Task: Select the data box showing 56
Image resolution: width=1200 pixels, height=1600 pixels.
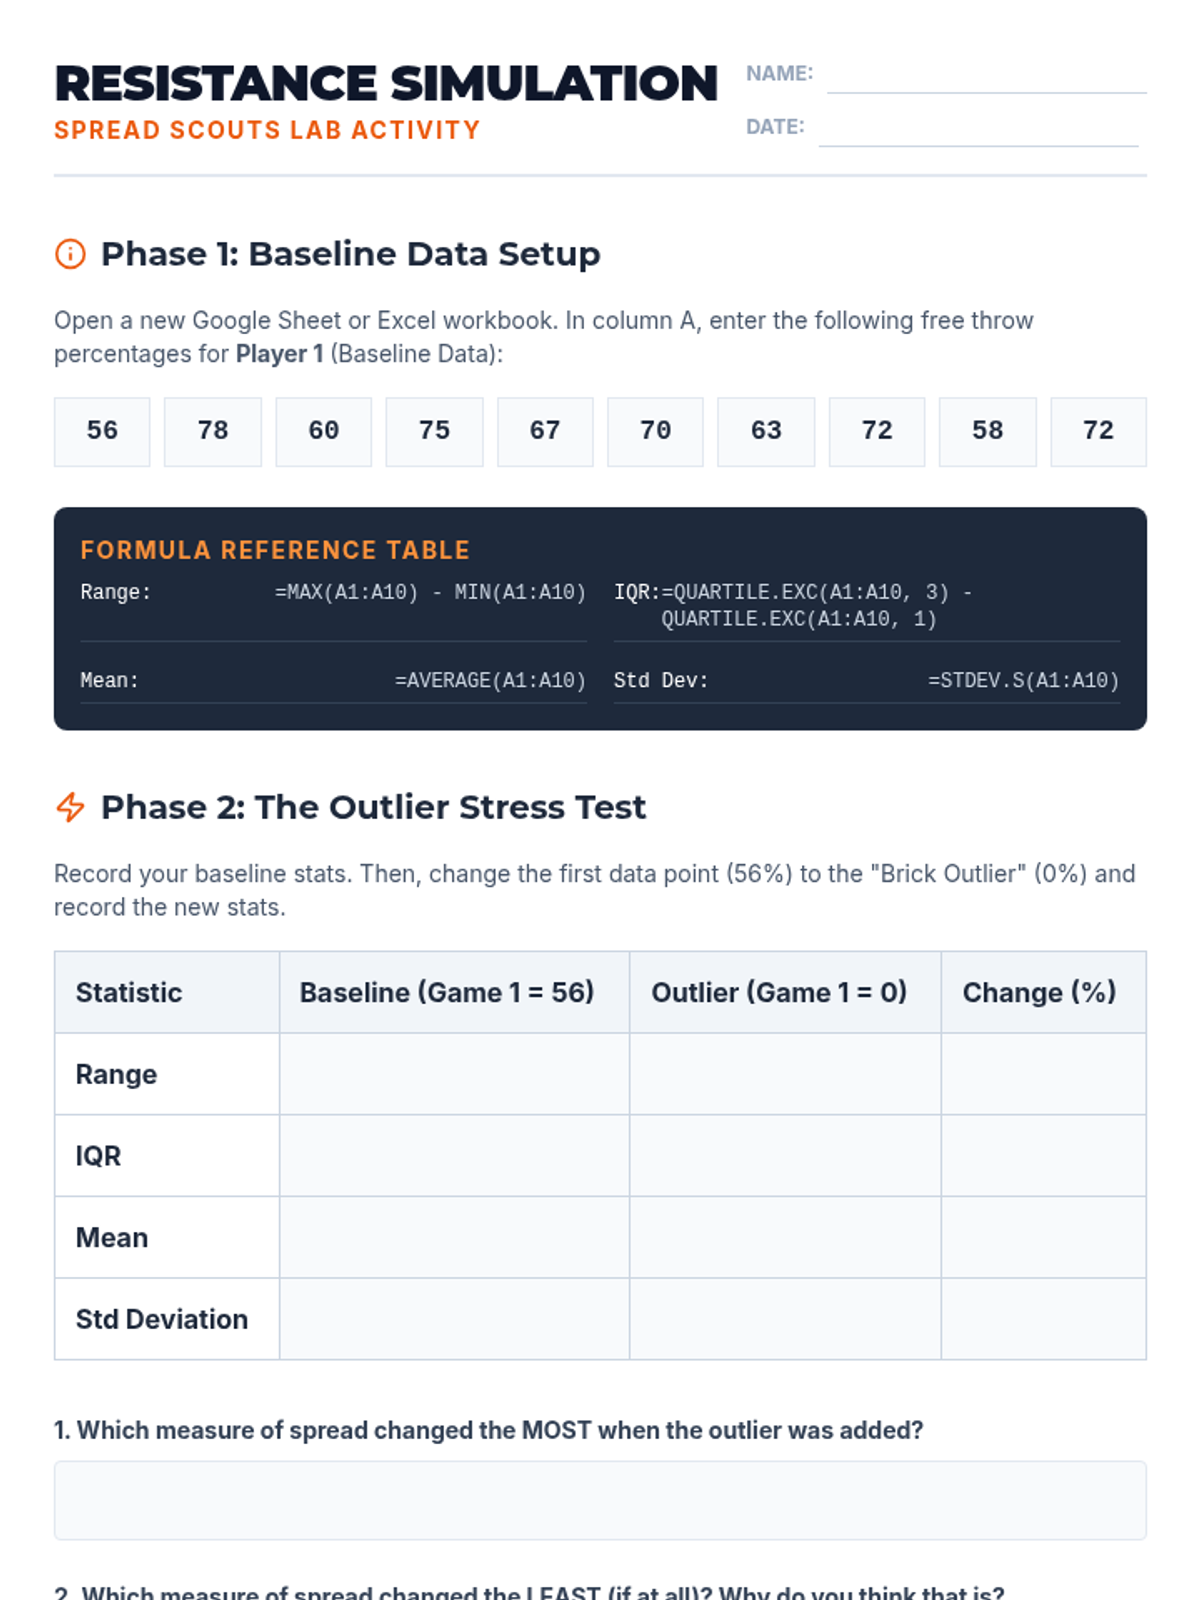Action: click(102, 431)
